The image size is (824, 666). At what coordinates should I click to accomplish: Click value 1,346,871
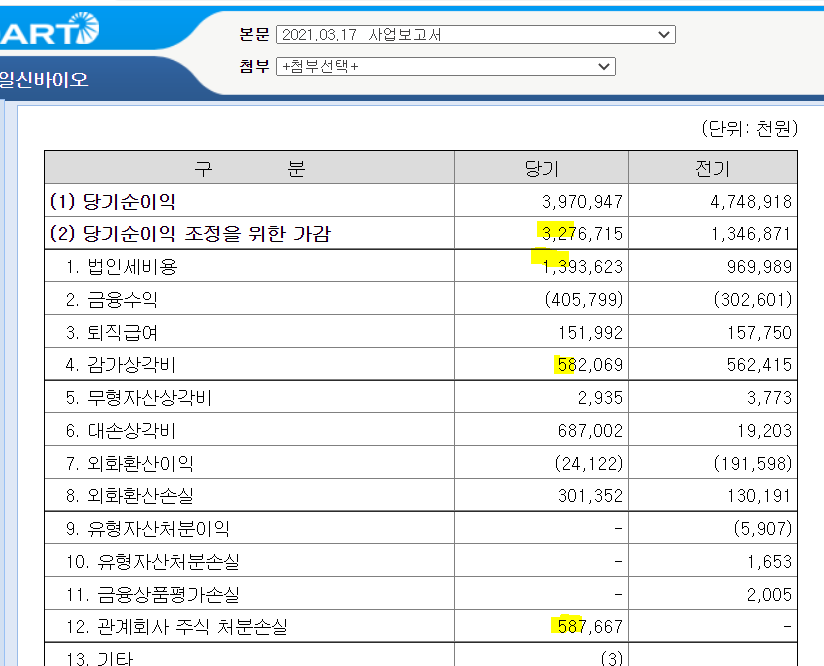coord(751,233)
